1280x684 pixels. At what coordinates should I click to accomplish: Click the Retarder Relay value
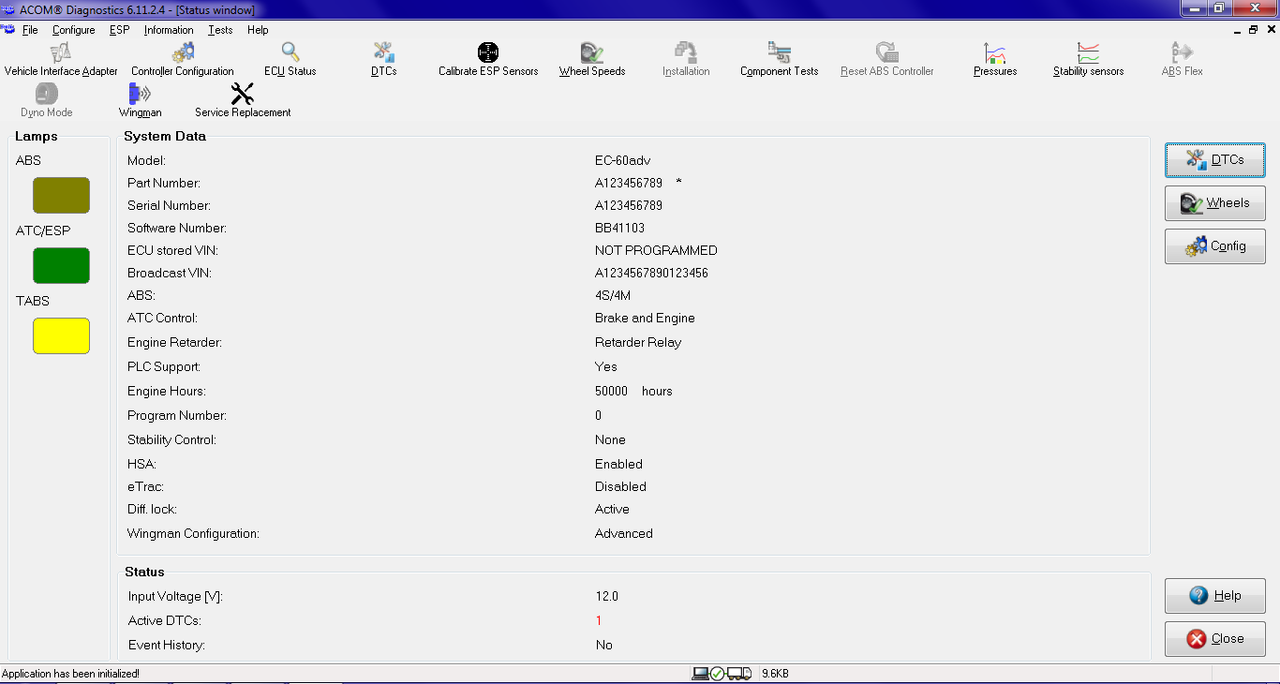tap(638, 342)
